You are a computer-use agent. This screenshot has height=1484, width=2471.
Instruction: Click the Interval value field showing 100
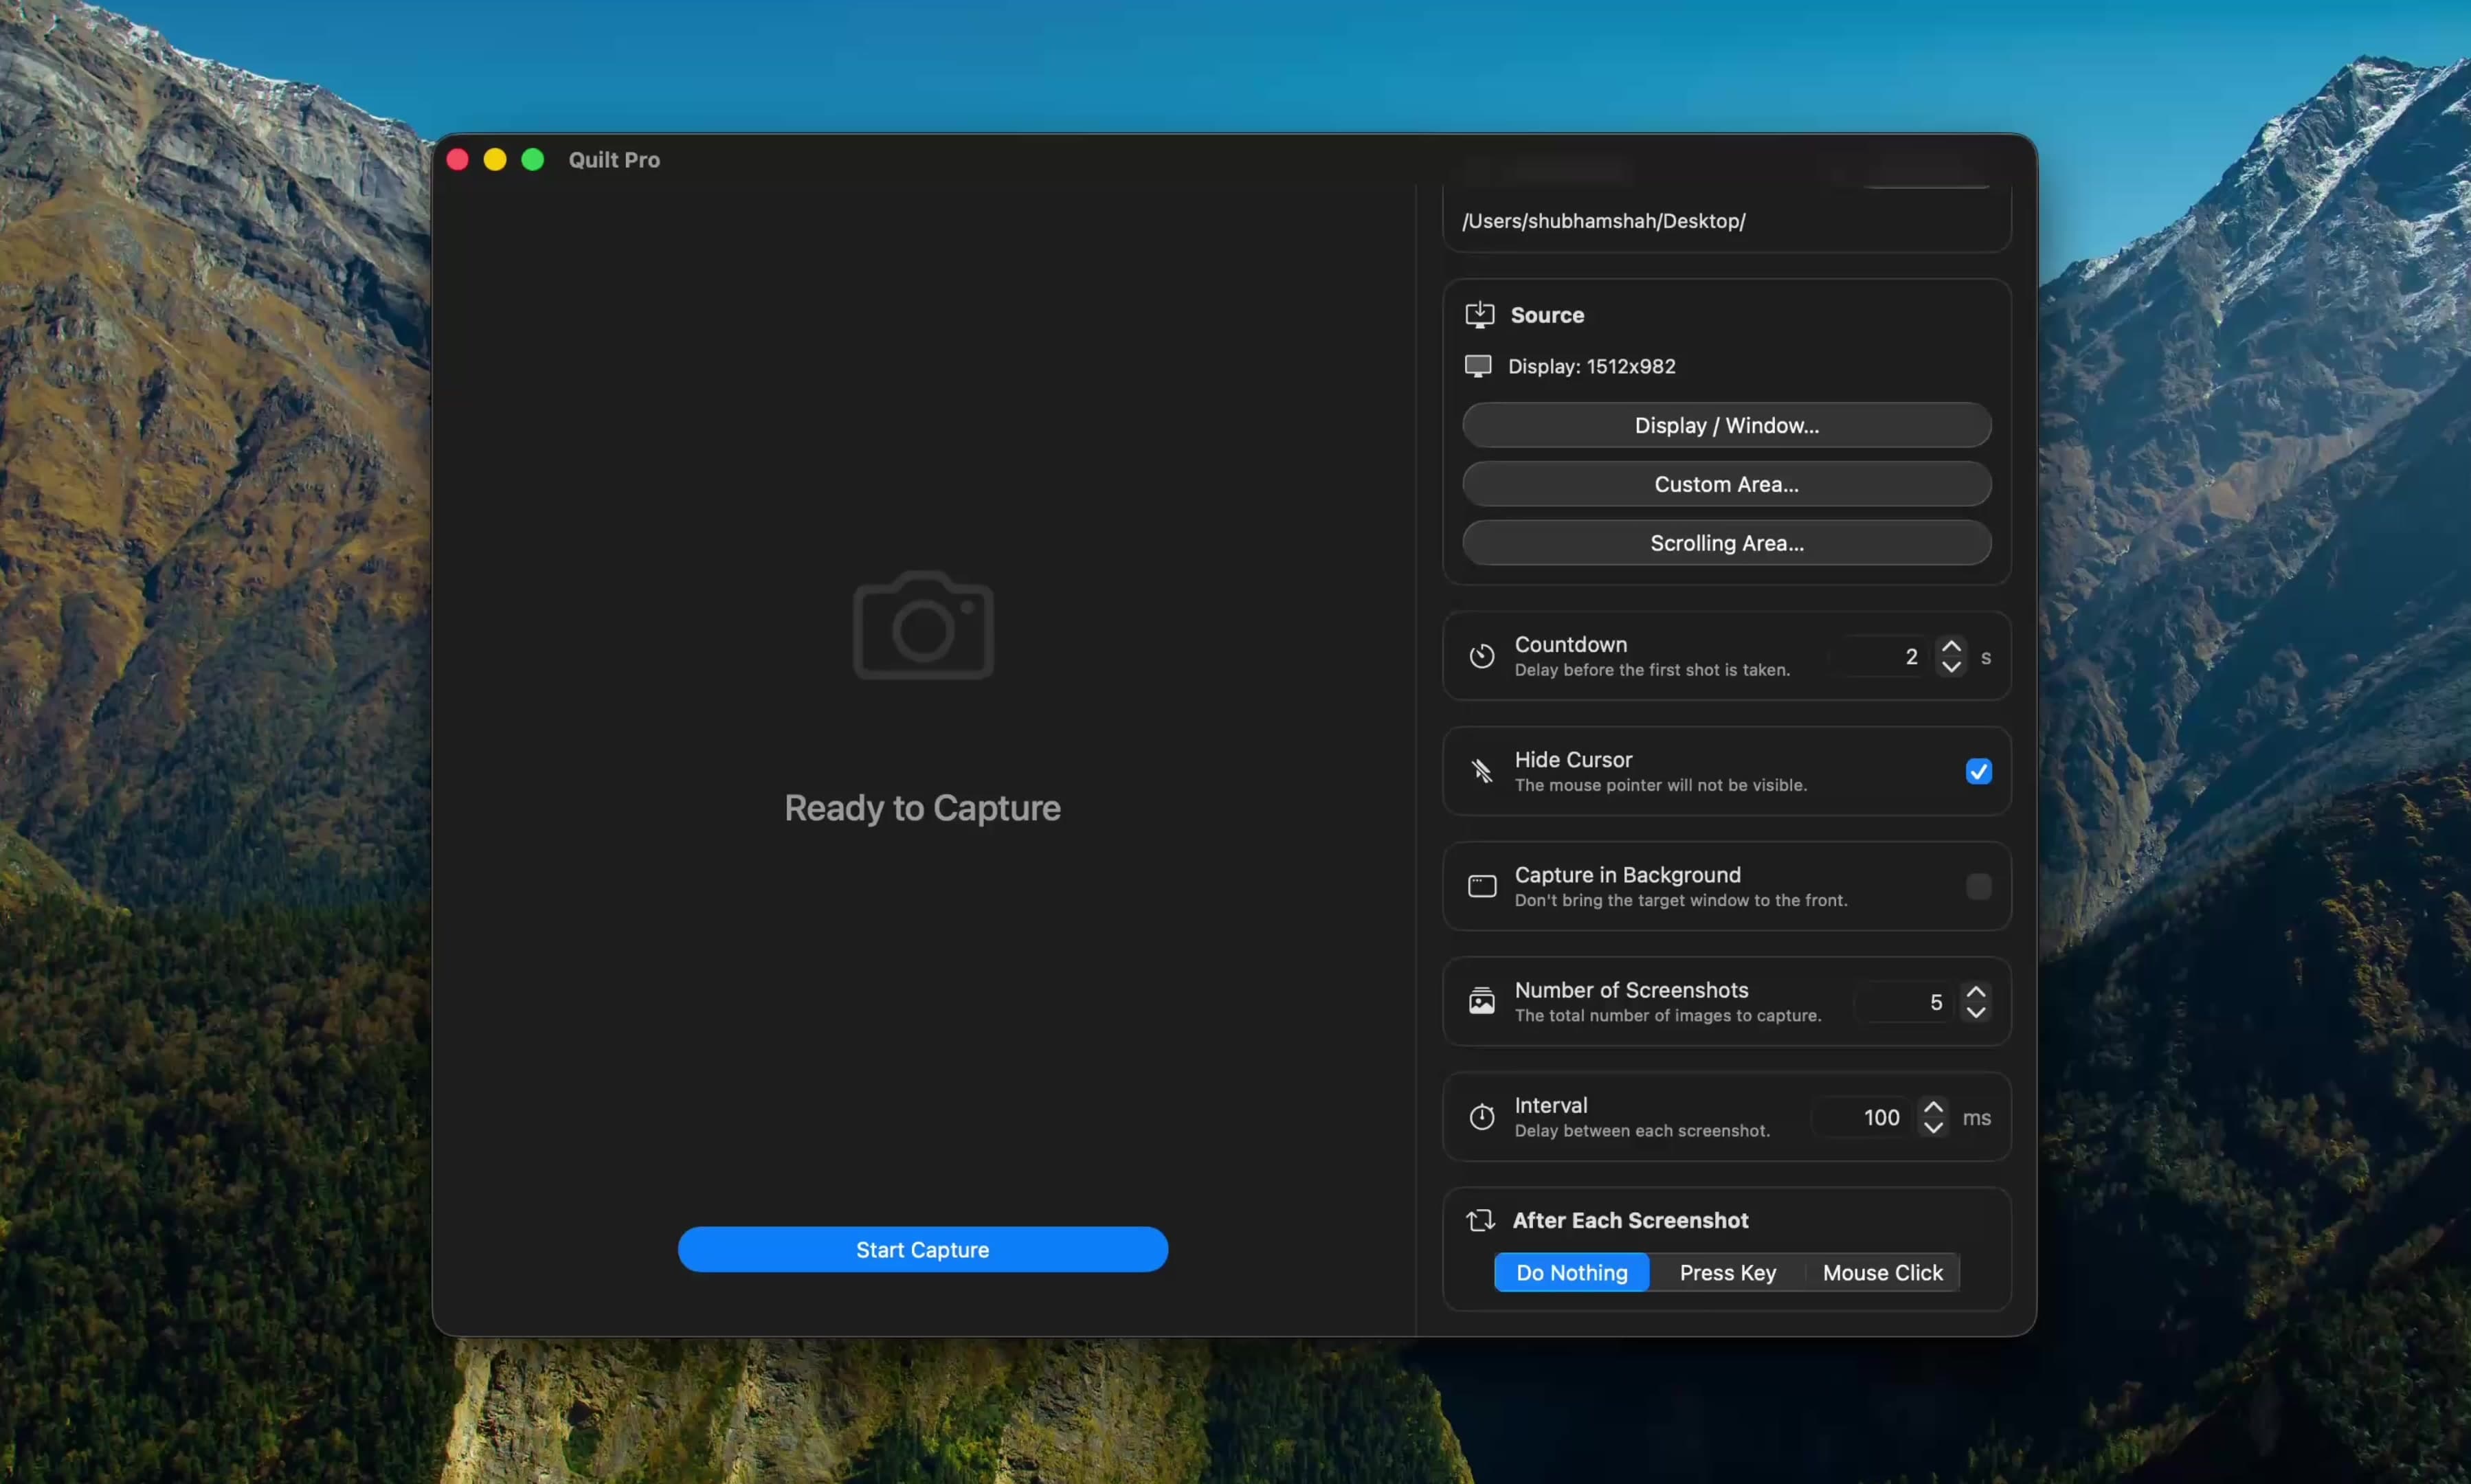(x=1865, y=1117)
